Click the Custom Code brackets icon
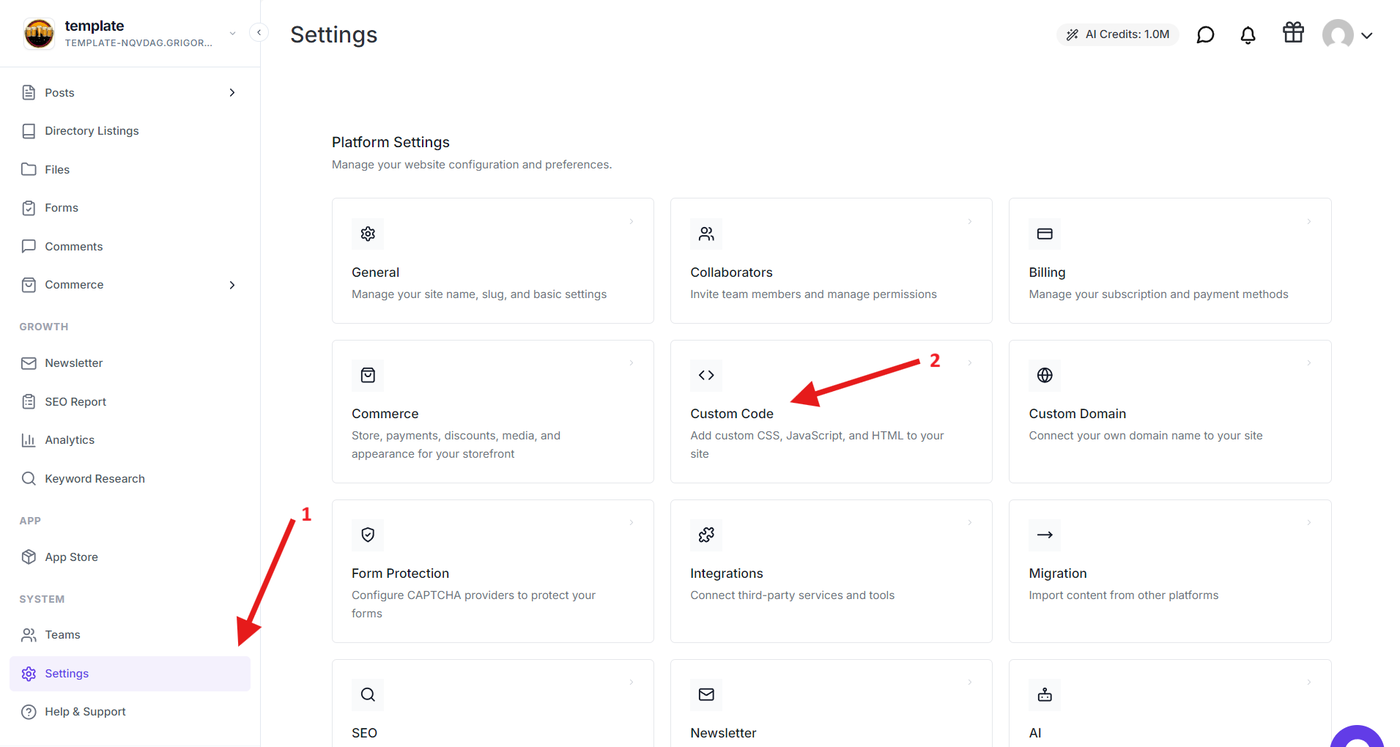Screen dimensions: 1400x747 point(706,375)
